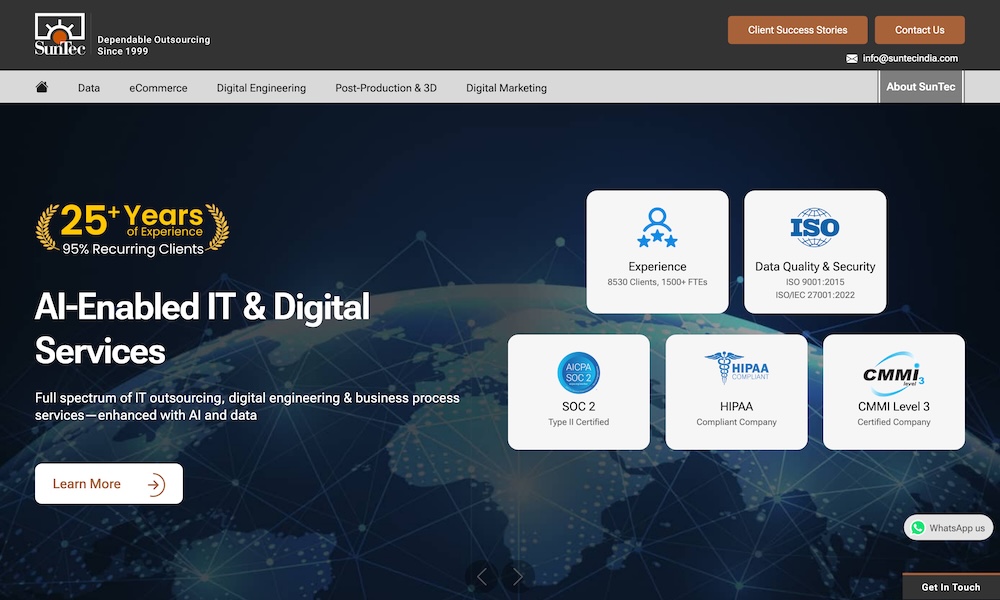Click the 25+ Years laurel badge
Viewport: 1000px width, 600px height.
tap(133, 230)
